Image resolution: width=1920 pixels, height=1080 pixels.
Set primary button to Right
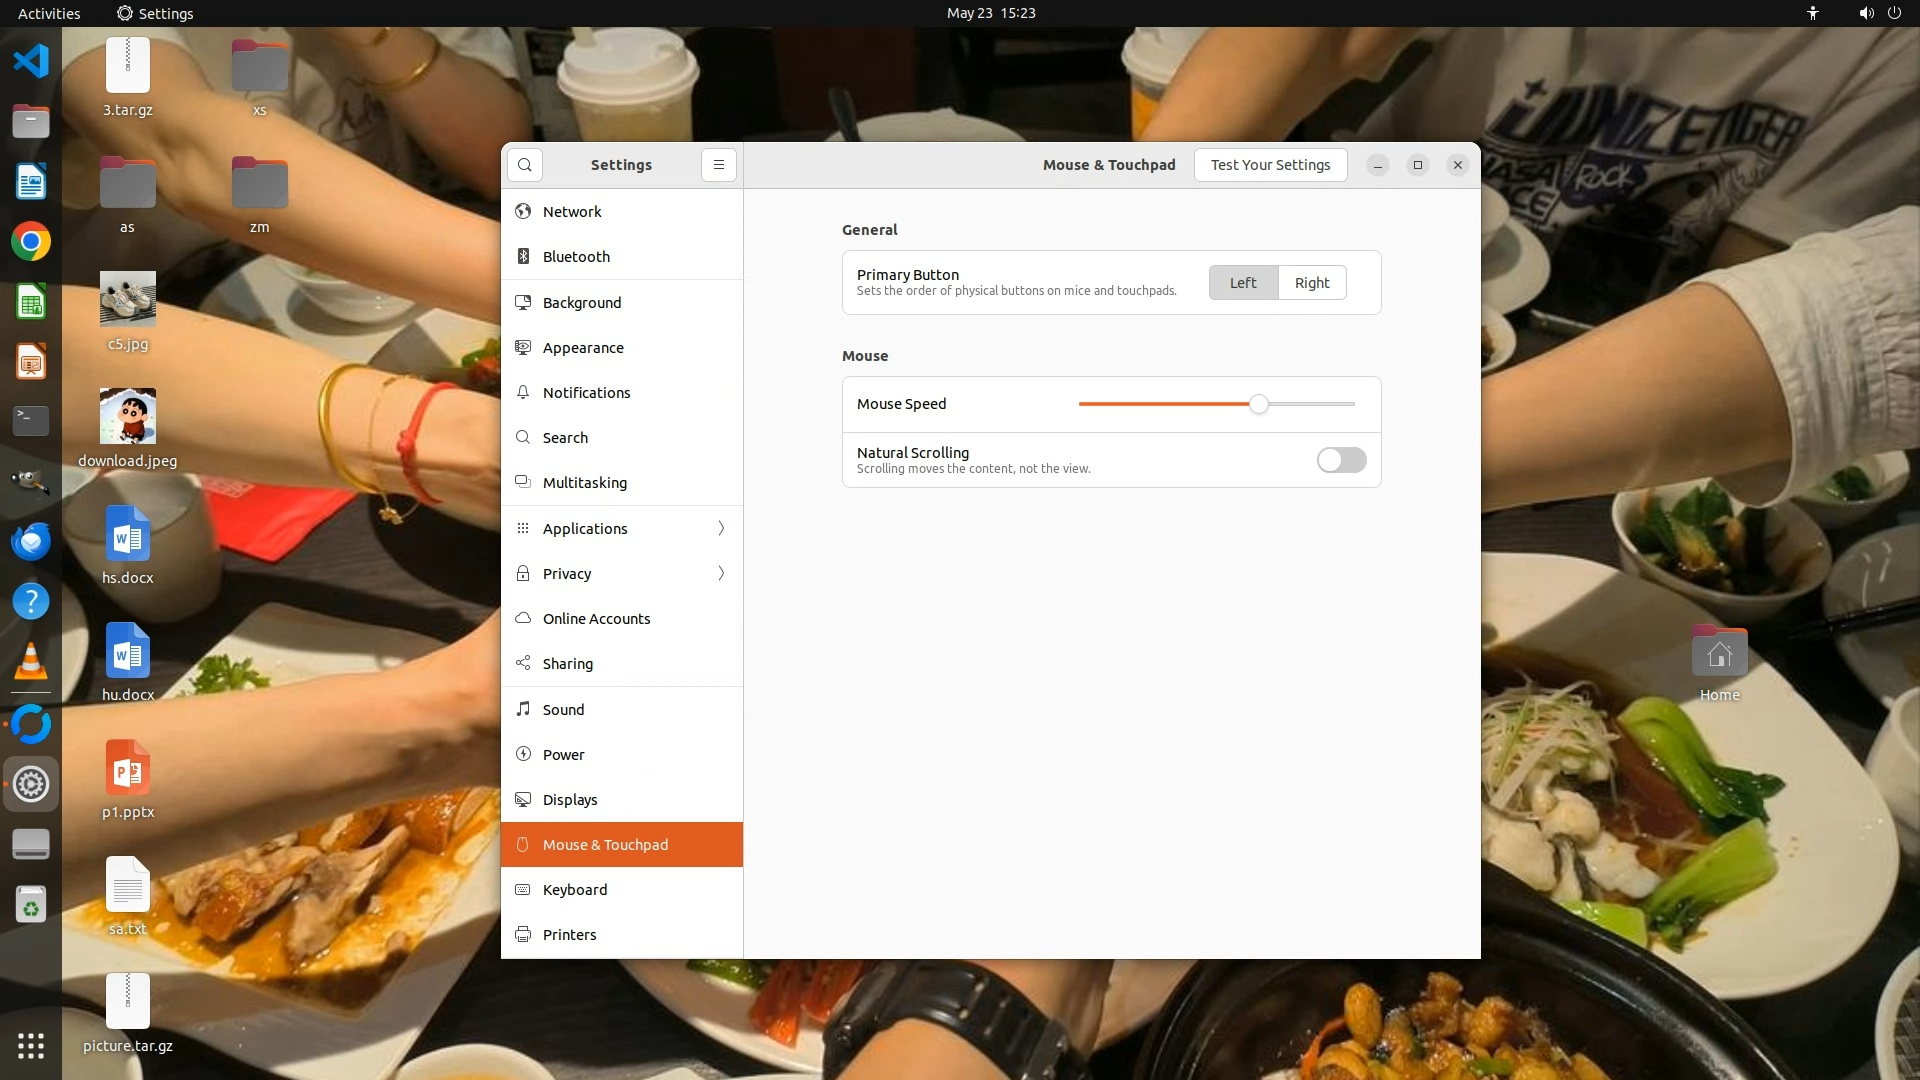click(1311, 283)
